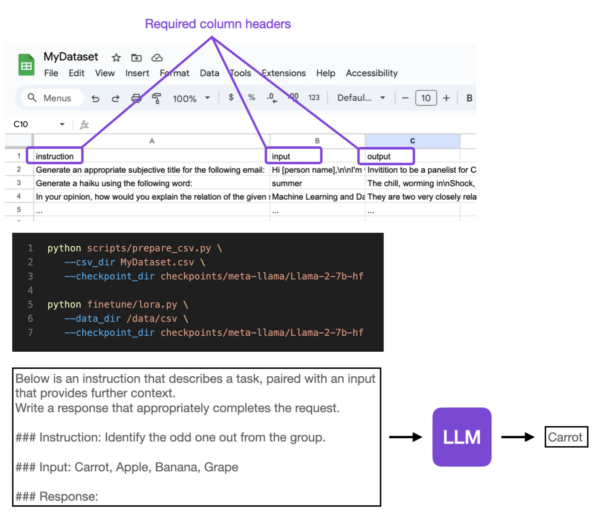Image resolution: width=600 pixels, height=530 pixels.
Task: Open the View menu
Action: pyautogui.click(x=104, y=73)
